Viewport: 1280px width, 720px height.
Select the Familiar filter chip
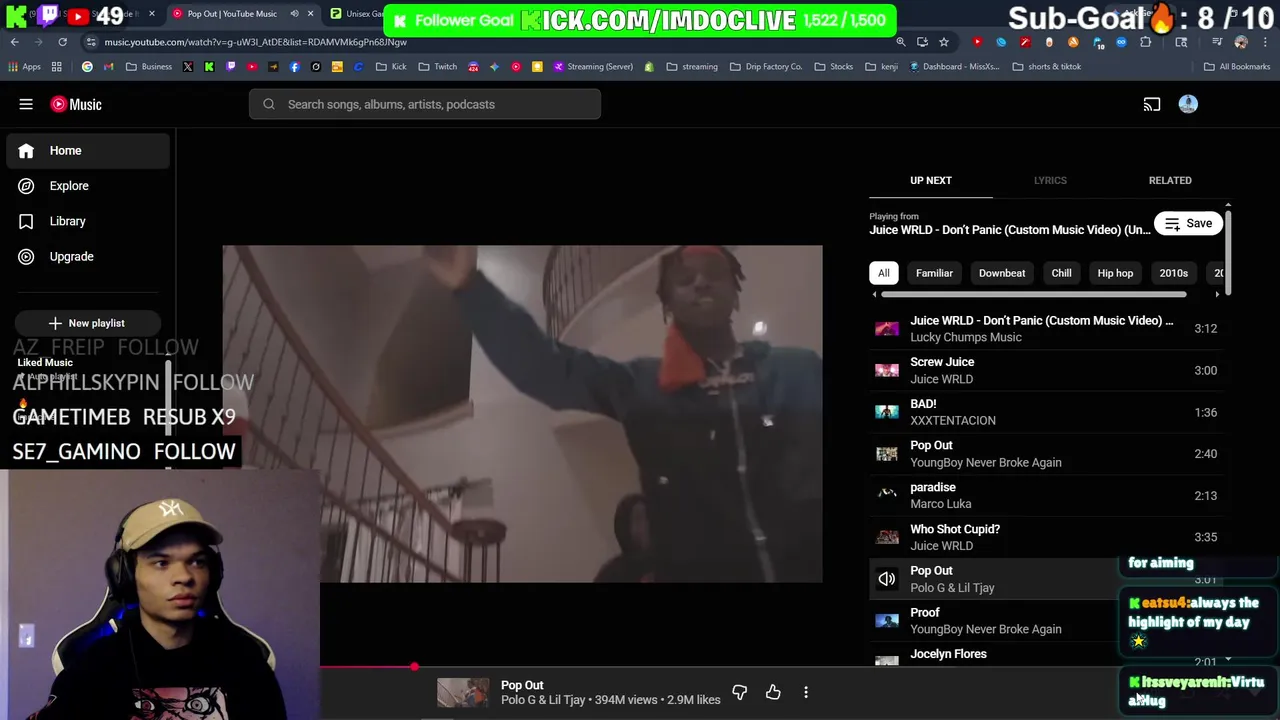(934, 273)
